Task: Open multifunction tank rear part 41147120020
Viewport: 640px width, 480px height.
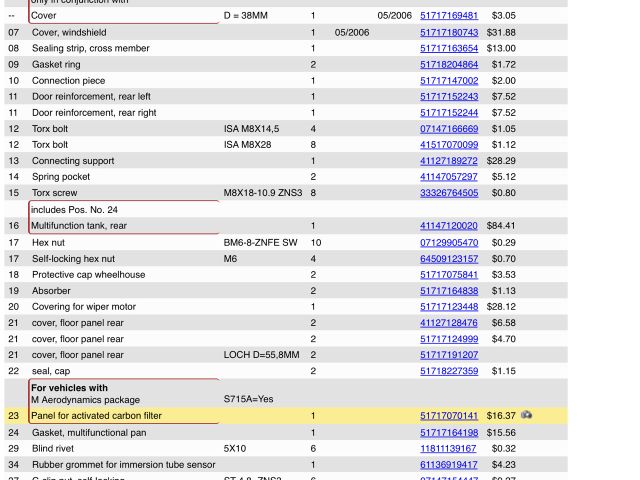Action: (448, 226)
